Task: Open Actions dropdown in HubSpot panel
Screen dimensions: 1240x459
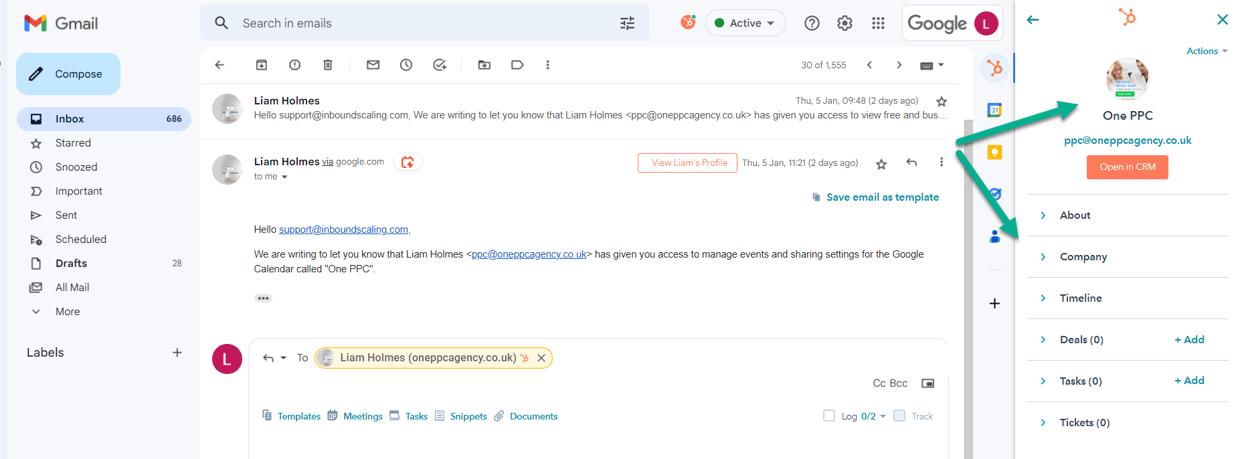Action: click(1207, 51)
